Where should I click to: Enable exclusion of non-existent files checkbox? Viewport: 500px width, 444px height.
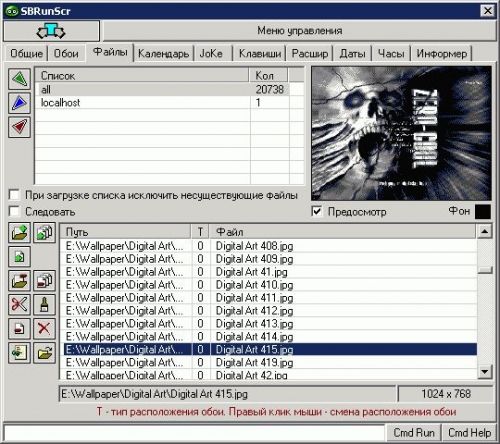[x=14, y=195]
